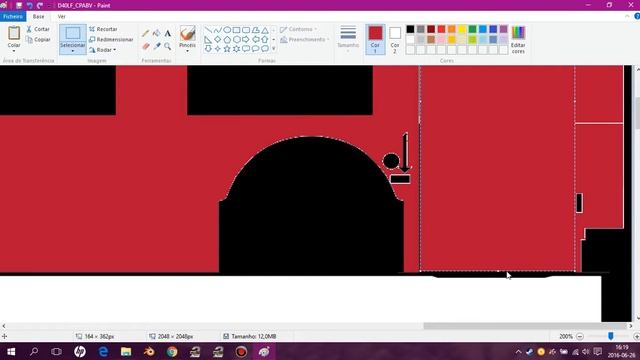Choose the four-point star shape
640x360 pixels.
click(x=218, y=49)
